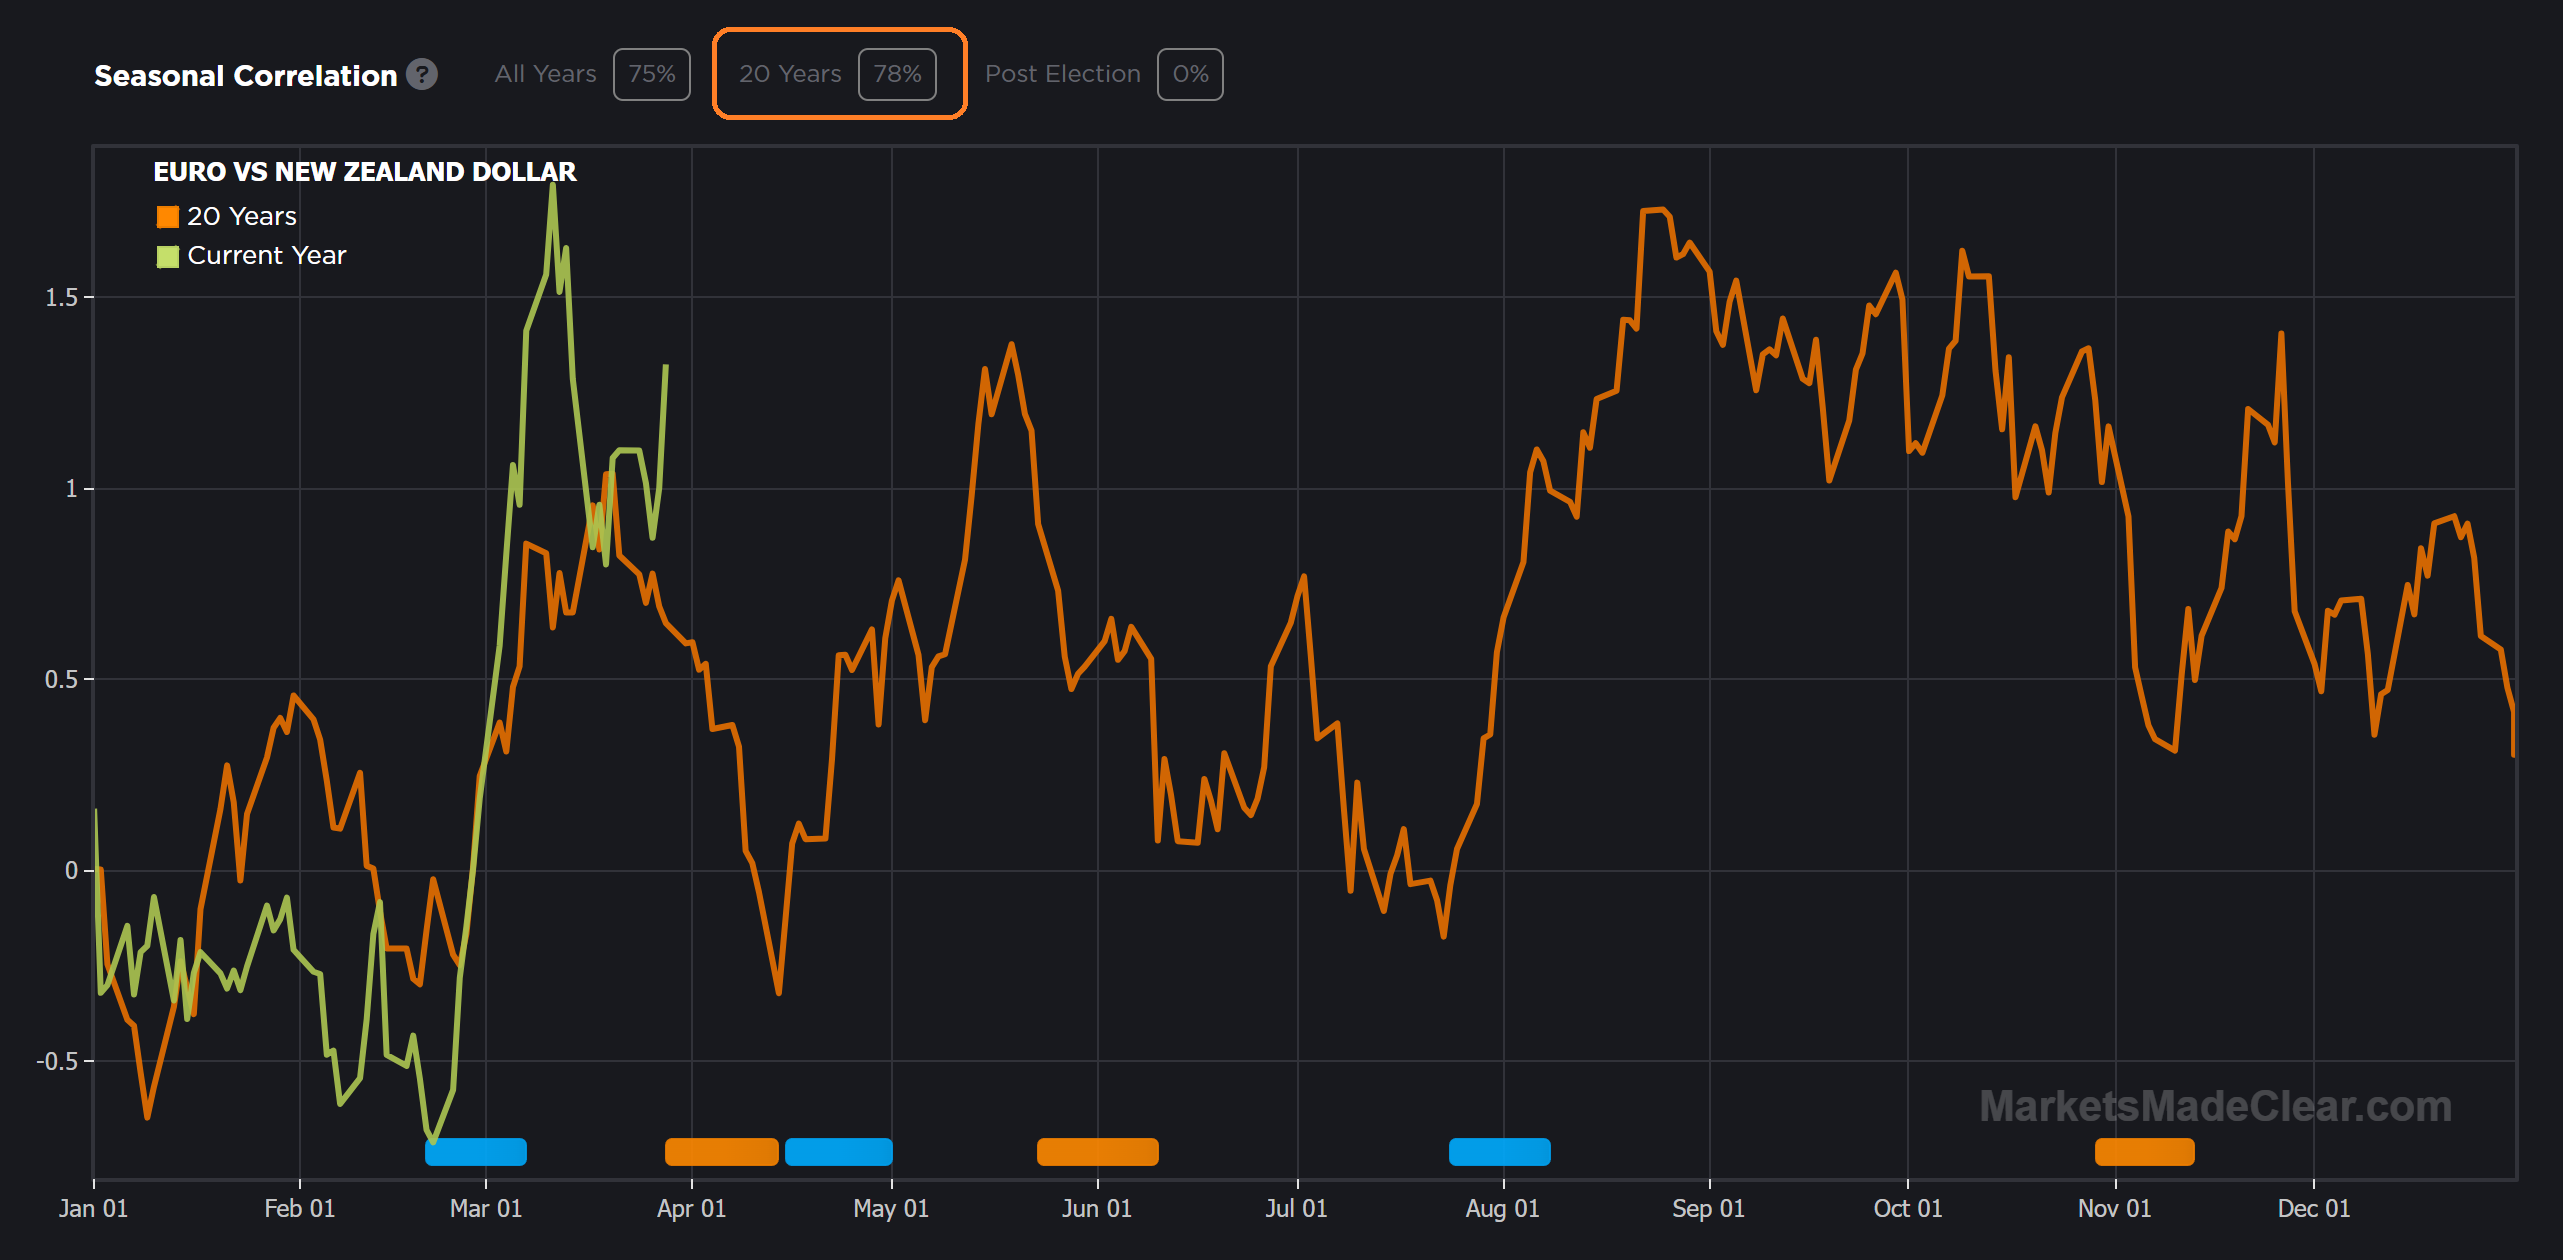Viewport: 2563px width, 1260px height.
Task: Click the Current Year legend label
Action: [x=267, y=255]
